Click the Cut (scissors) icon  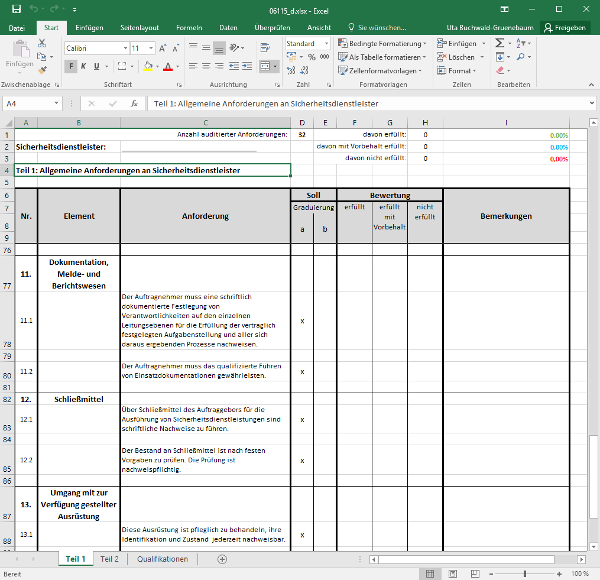42,44
